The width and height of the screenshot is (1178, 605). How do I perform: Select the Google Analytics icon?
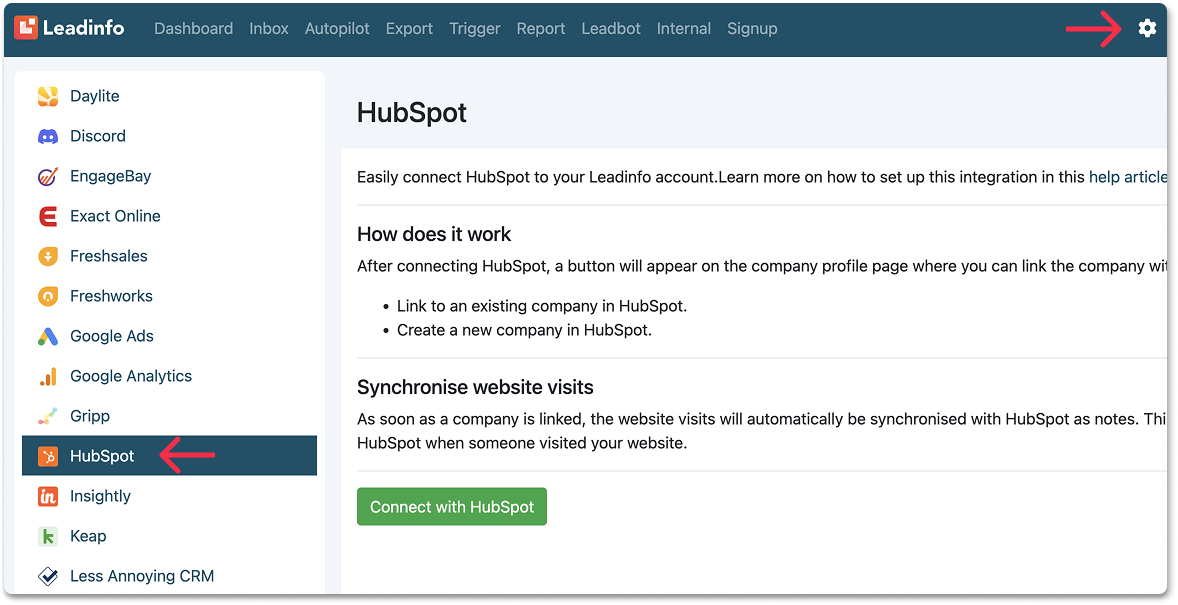[x=48, y=376]
